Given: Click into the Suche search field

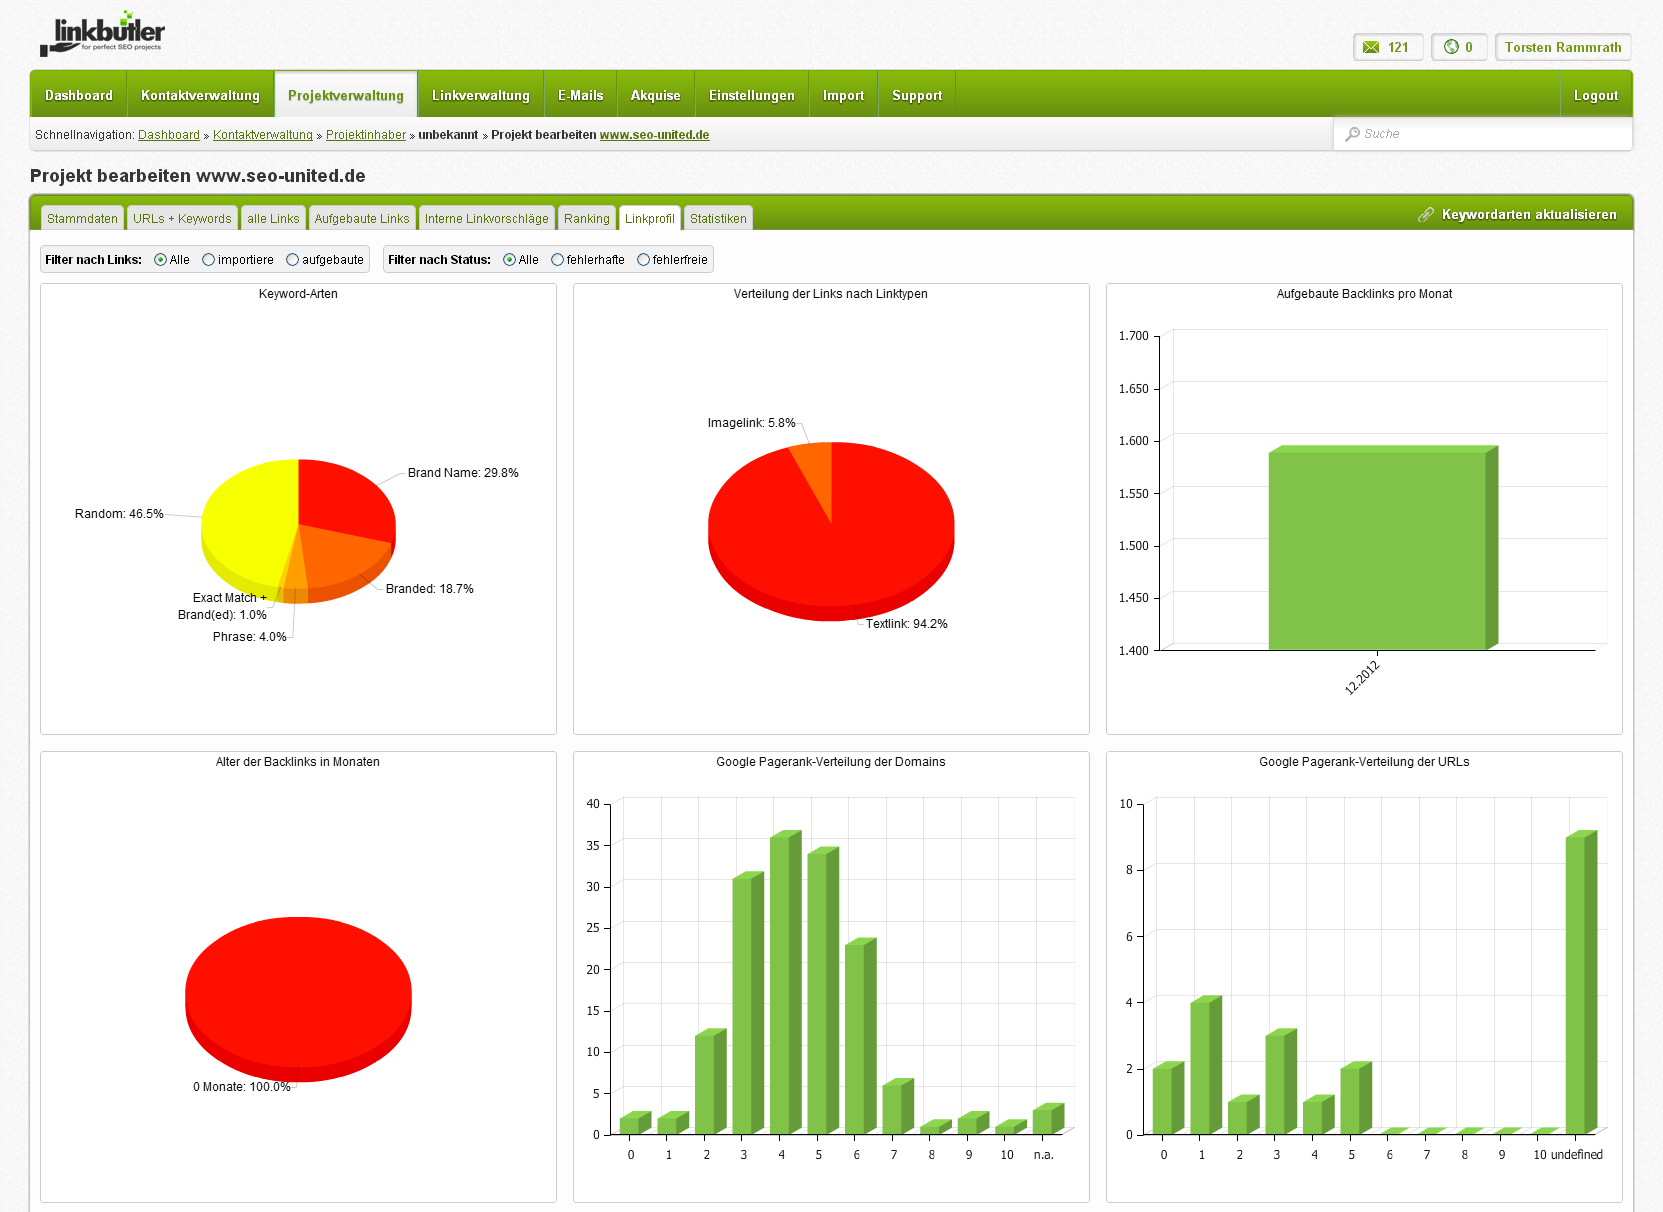Looking at the screenshot, I should click(x=1483, y=134).
